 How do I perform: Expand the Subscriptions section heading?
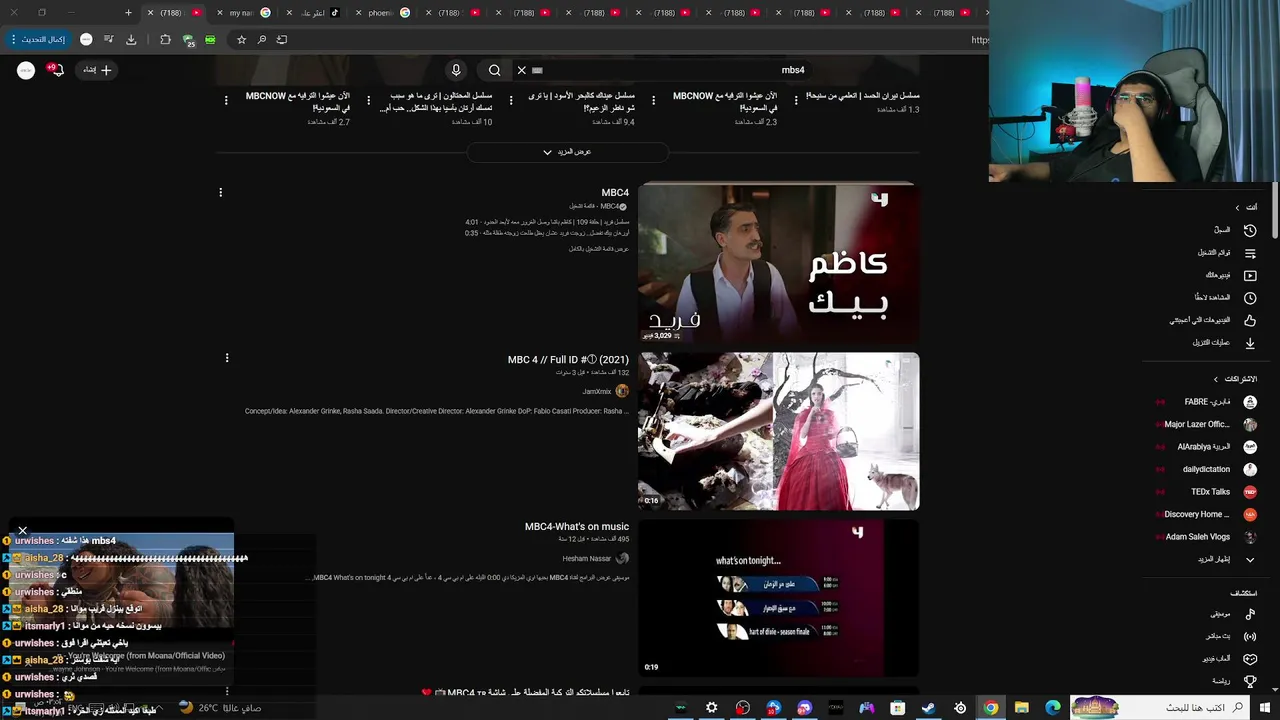(1235, 379)
